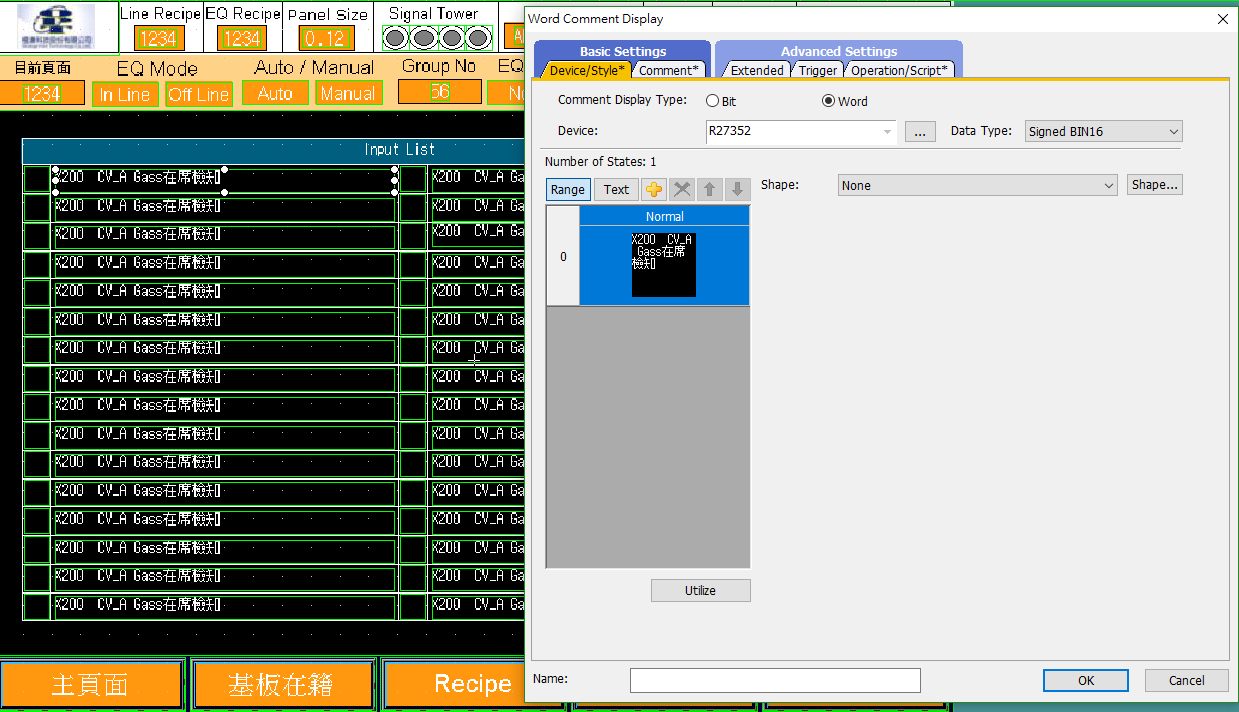Open device browse ellipsis button

click(920, 132)
